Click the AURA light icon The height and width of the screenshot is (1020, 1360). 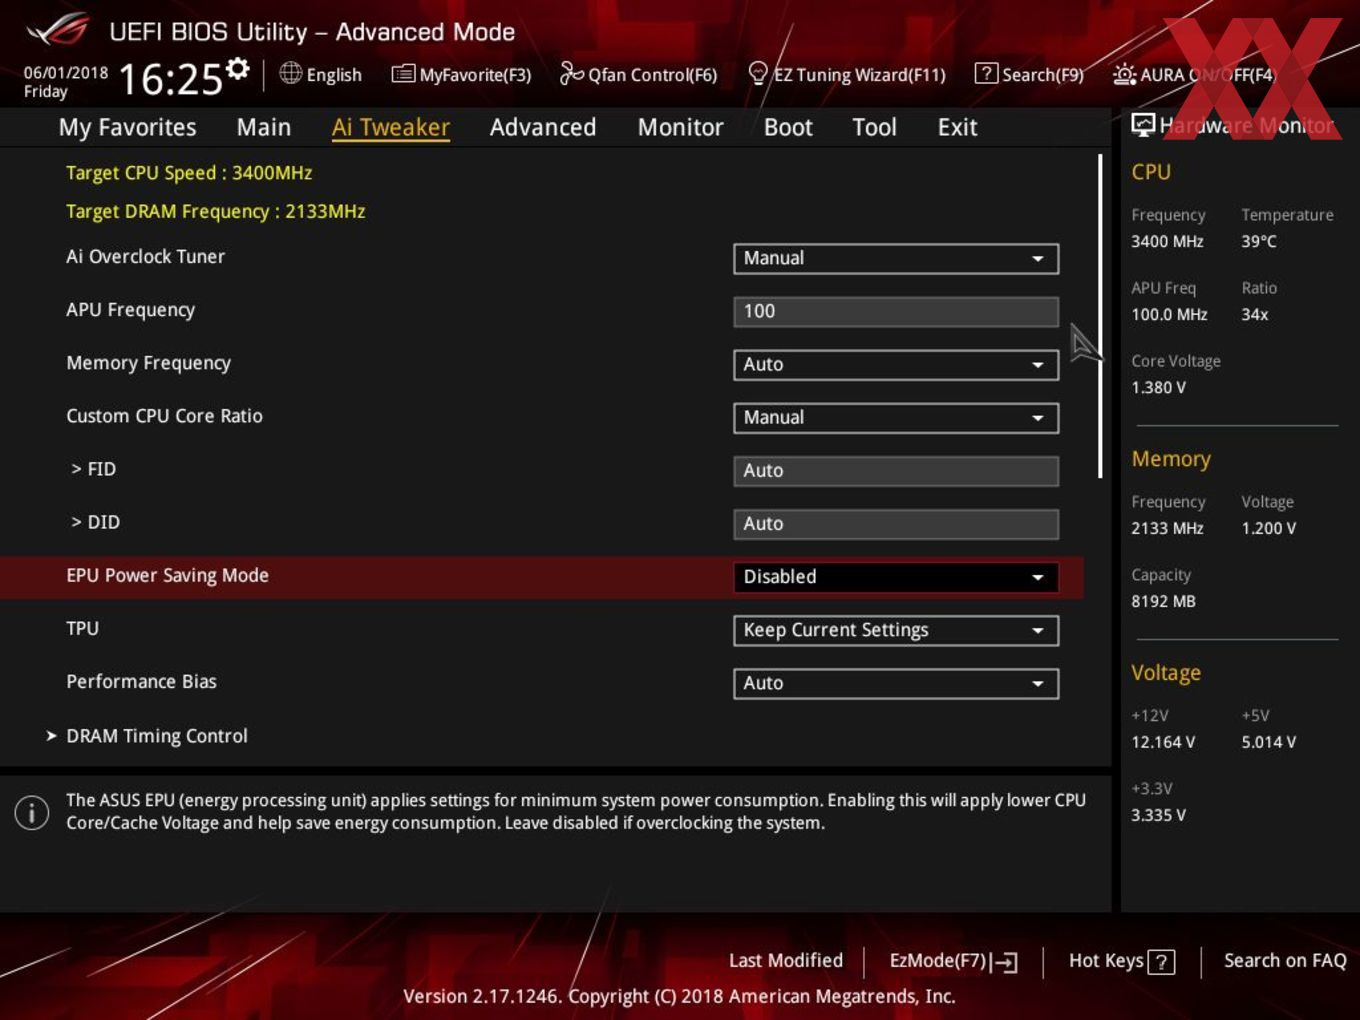1124,74
